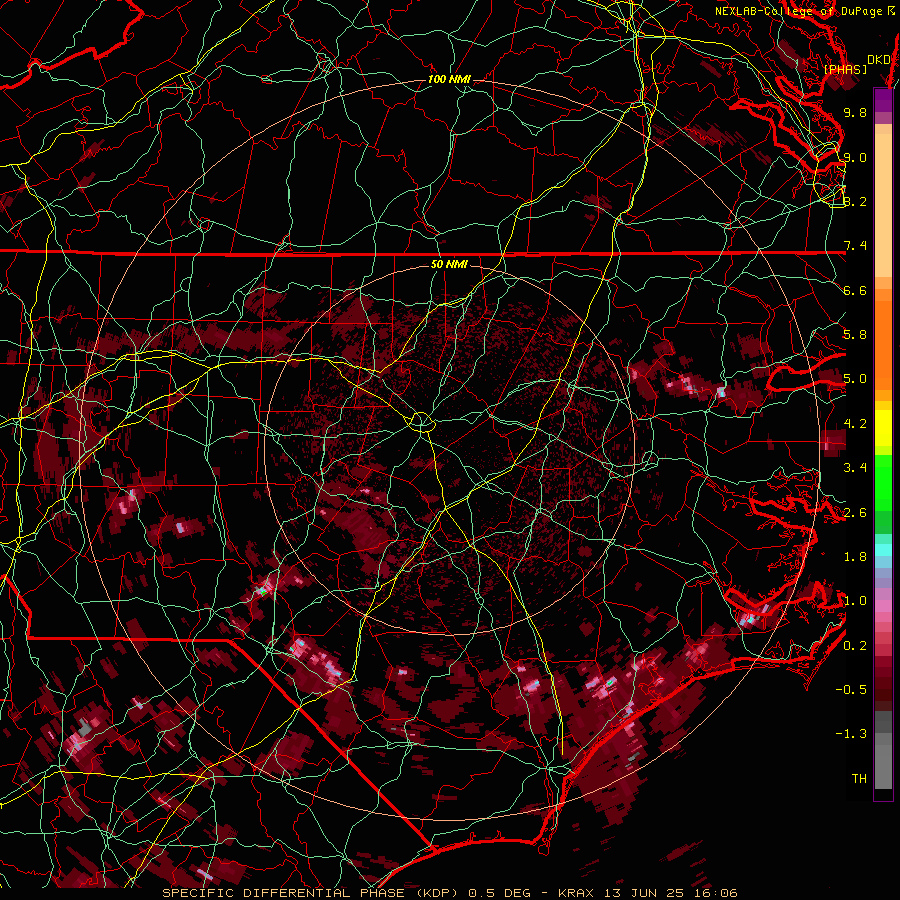Screen dimensions: 900x900
Task: Click the 'KRAX' station ID in the caption
Action: click(577, 893)
